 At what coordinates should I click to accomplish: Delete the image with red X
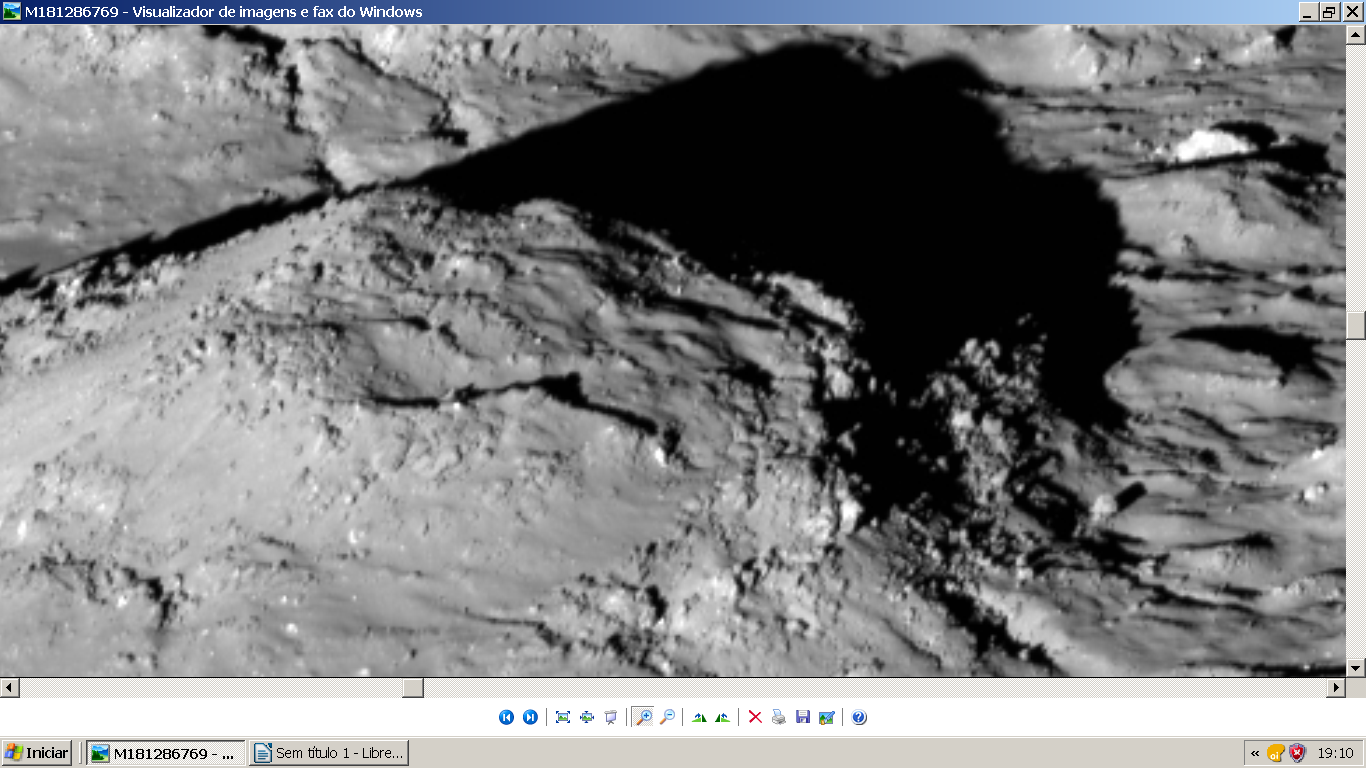click(x=755, y=717)
